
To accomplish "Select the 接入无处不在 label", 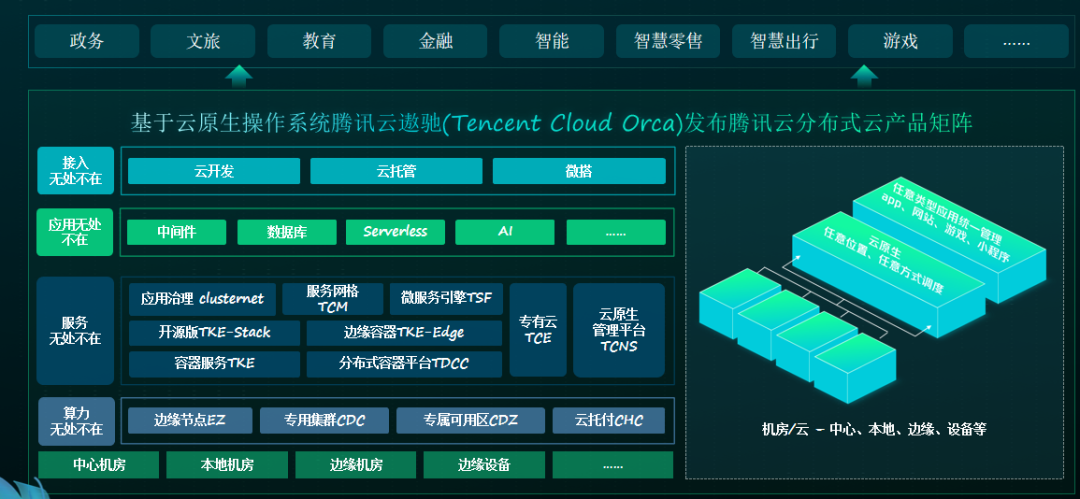I will click(x=76, y=171).
